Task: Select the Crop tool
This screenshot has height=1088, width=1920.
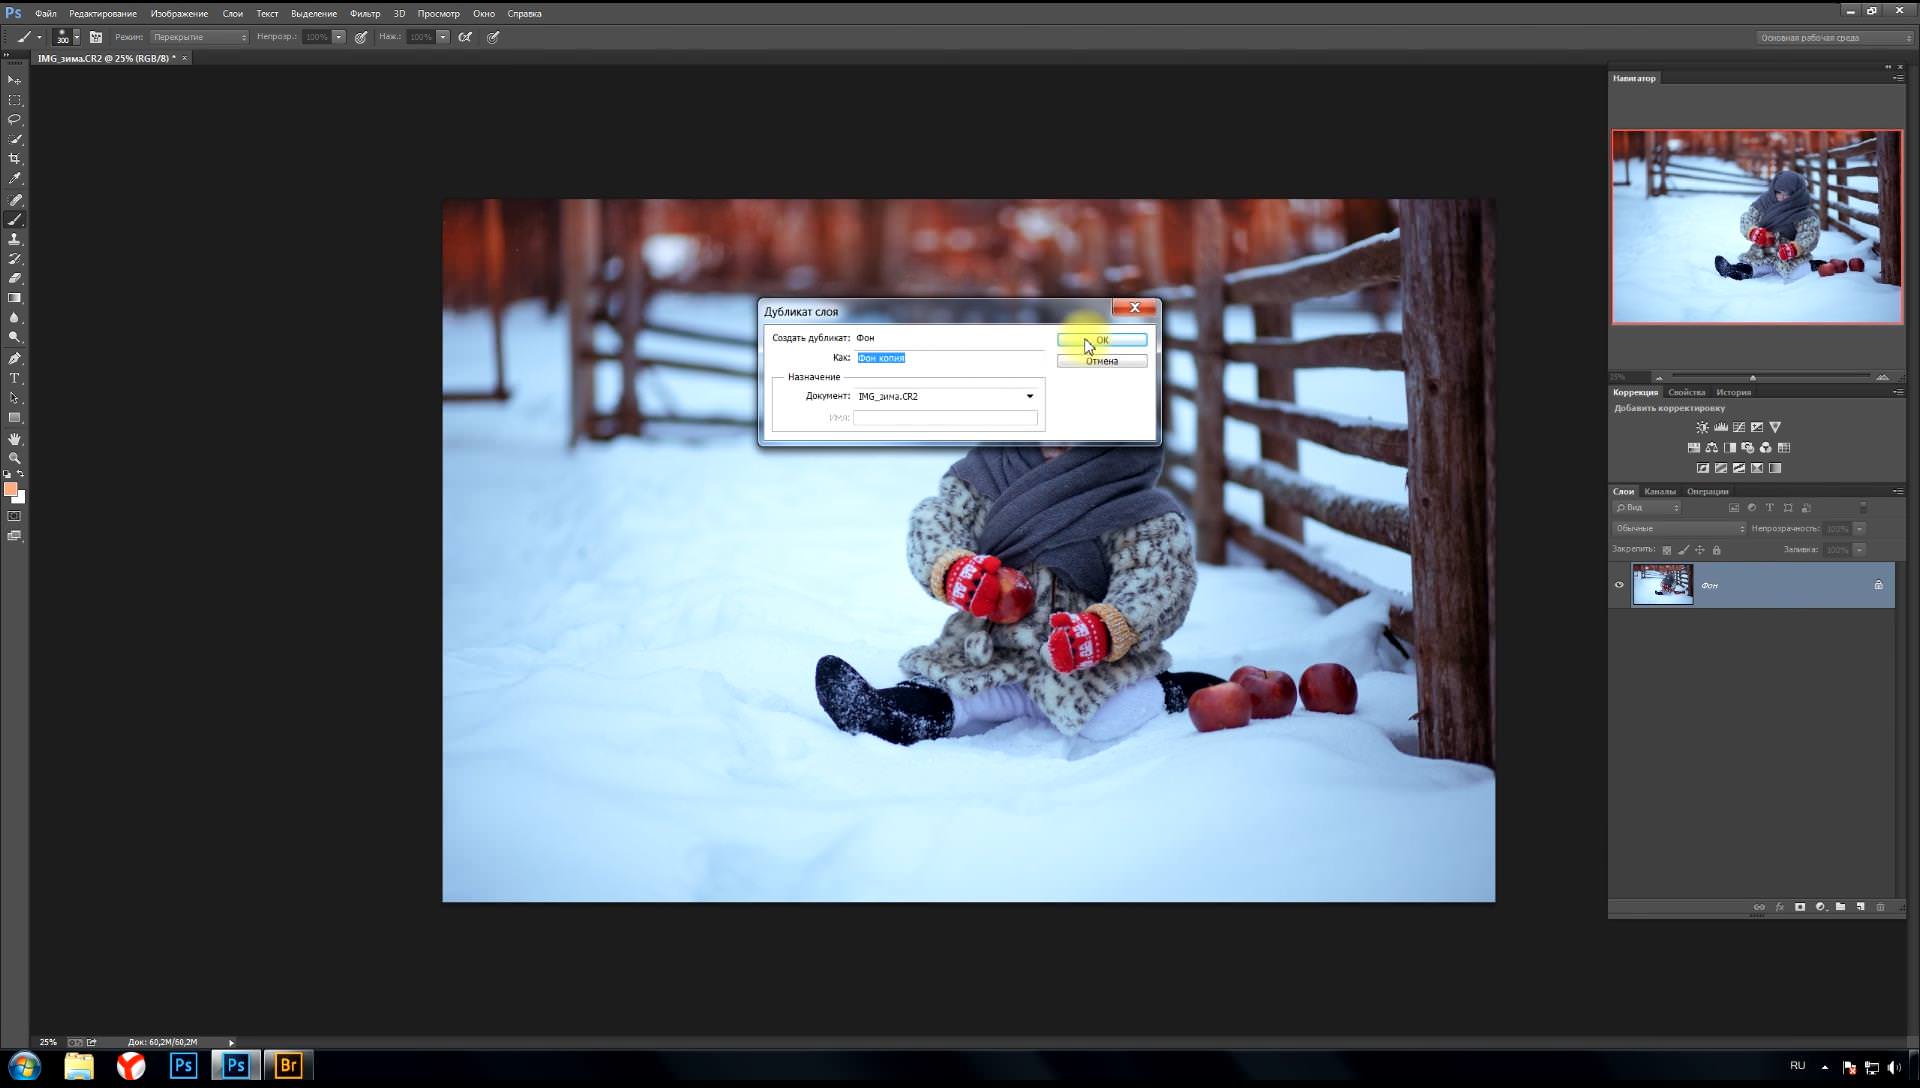Action: [x=14, y=159]
